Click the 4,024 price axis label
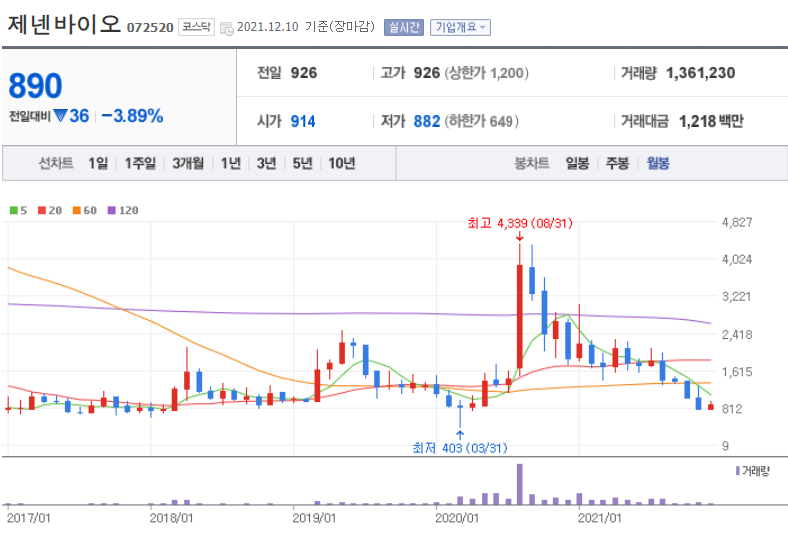 point(737,259)
